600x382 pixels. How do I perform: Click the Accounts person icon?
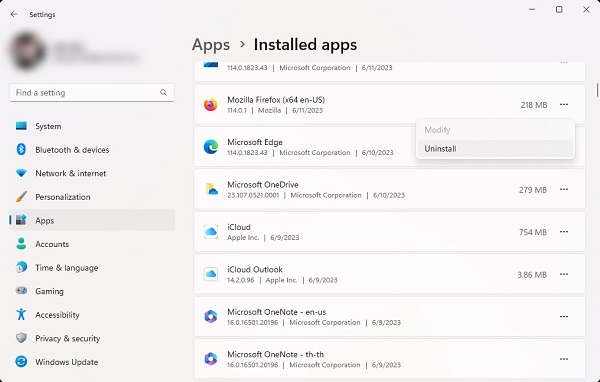21,244
